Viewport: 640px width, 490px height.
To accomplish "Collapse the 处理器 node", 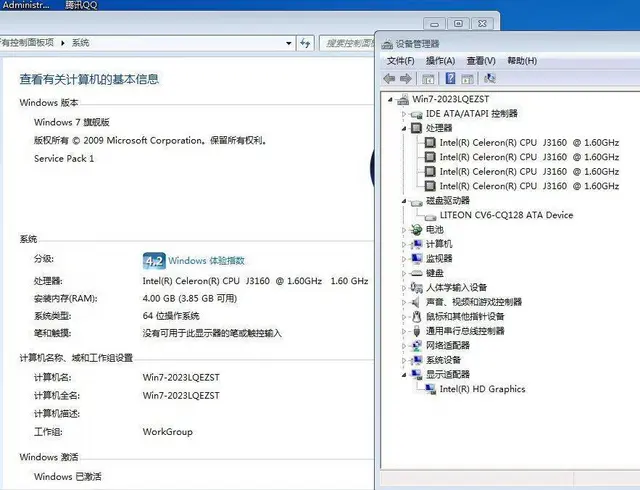I will coord(404,128).
